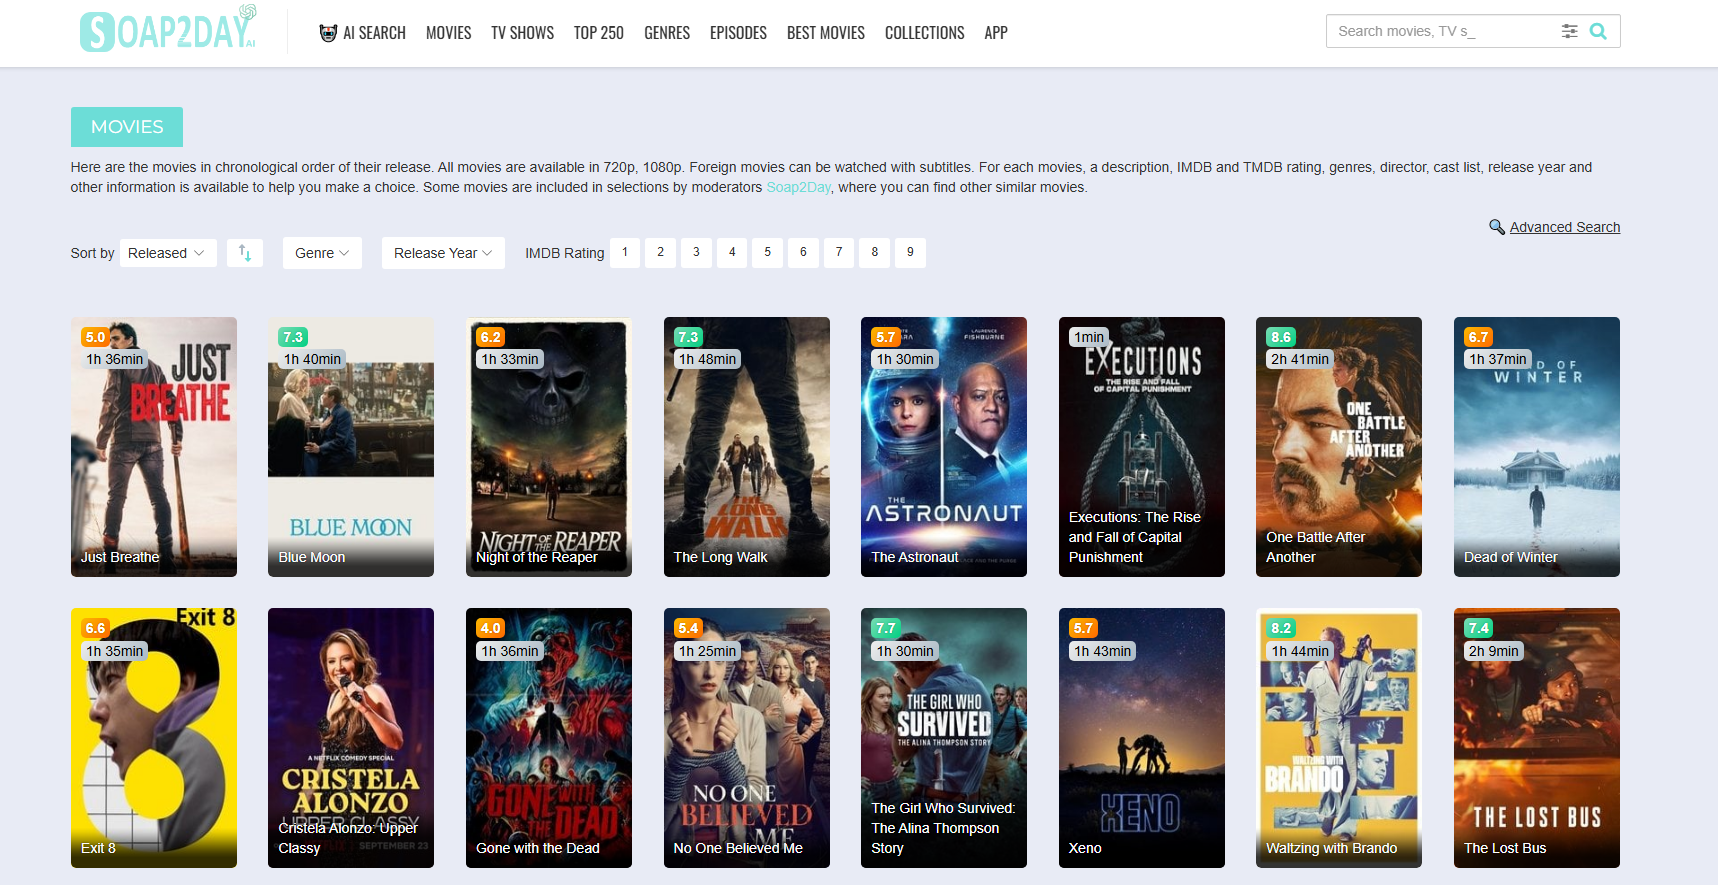Select IMDB rating 7 filter

coord(839,252)
